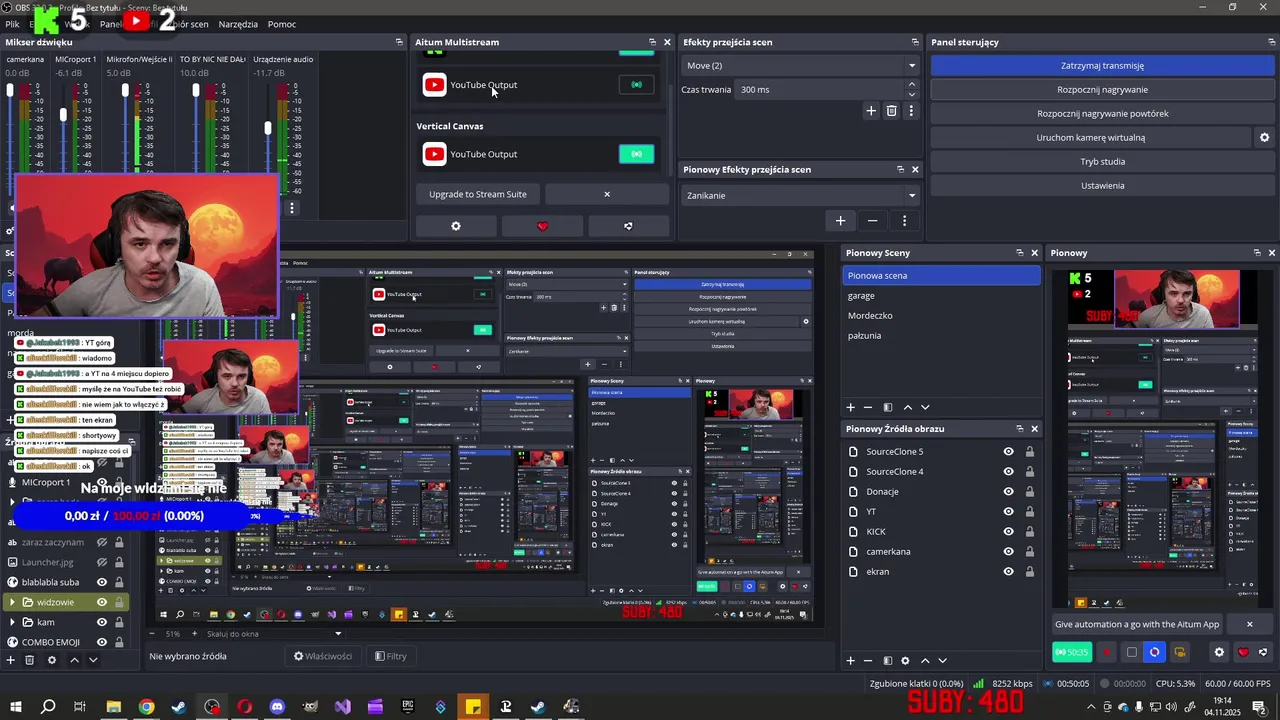Open the Skaluj do okna scaling dropdown

[x=274, y=634]
